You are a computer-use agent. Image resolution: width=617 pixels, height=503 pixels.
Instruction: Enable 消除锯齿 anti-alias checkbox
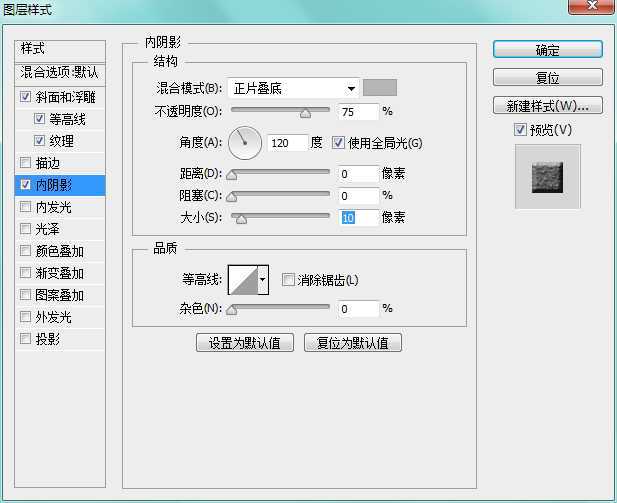coord(288,280)
